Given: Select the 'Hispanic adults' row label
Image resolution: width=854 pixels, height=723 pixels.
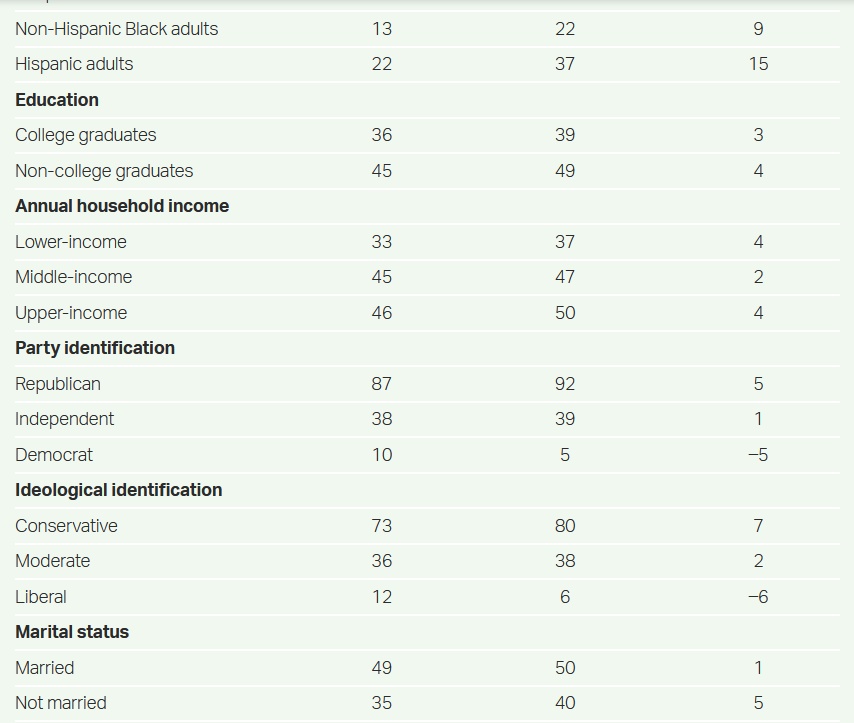Looking at the screenshot, I should (74, 64).
